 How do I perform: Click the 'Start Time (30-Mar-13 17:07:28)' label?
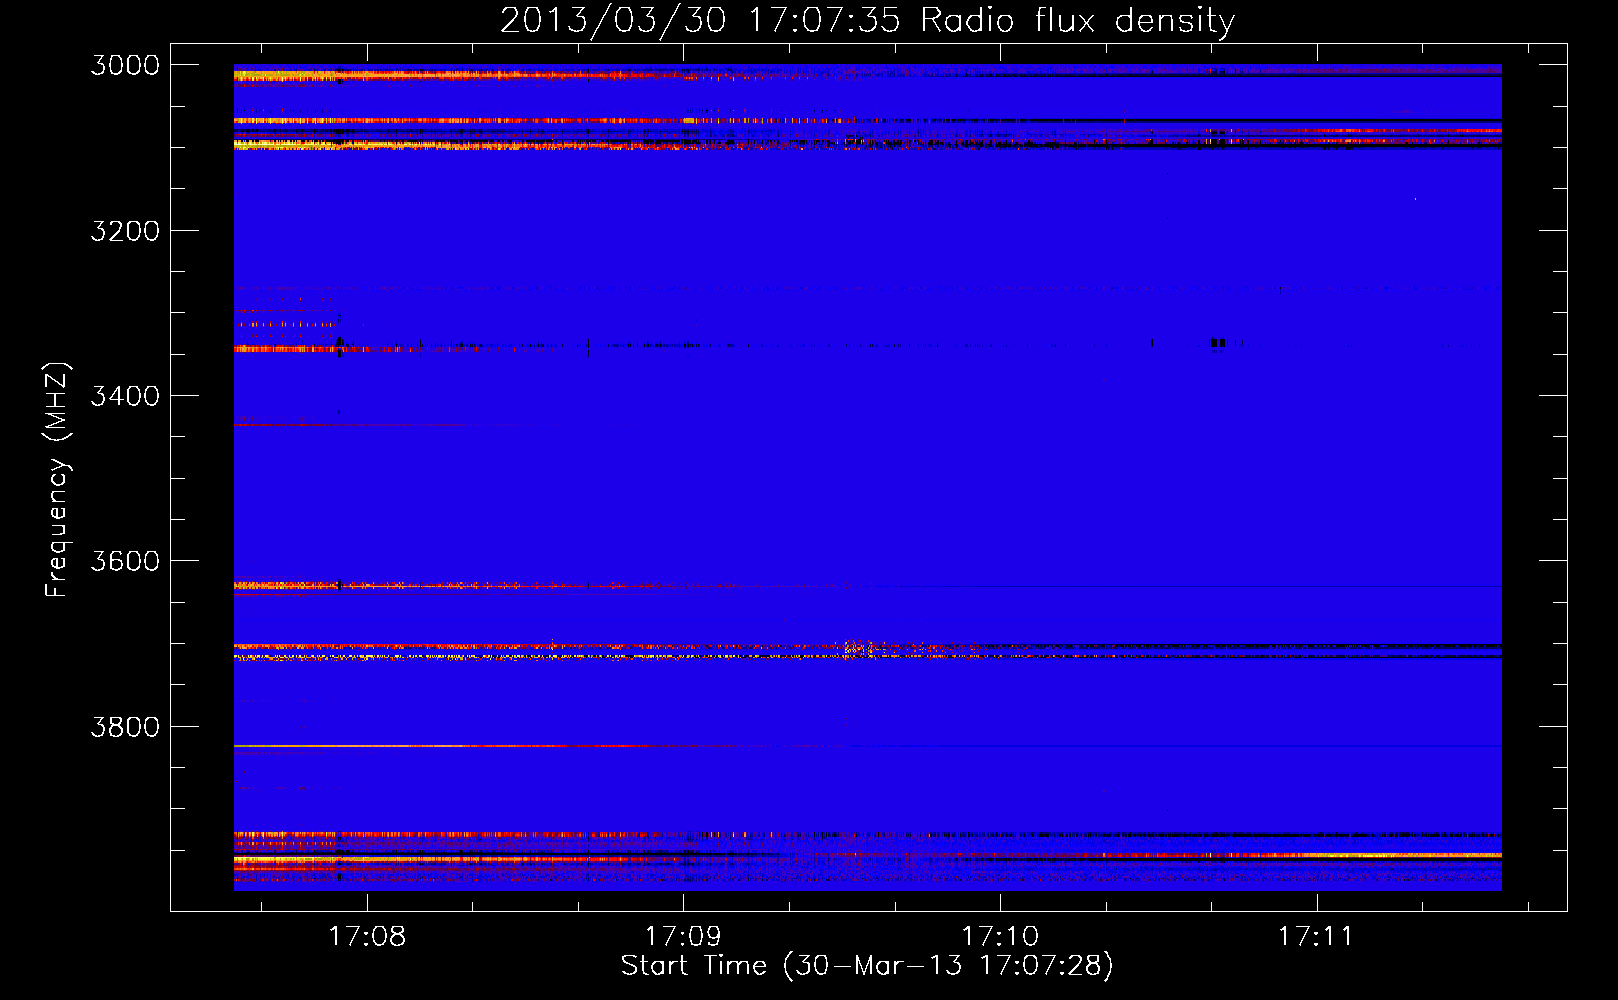867,965
